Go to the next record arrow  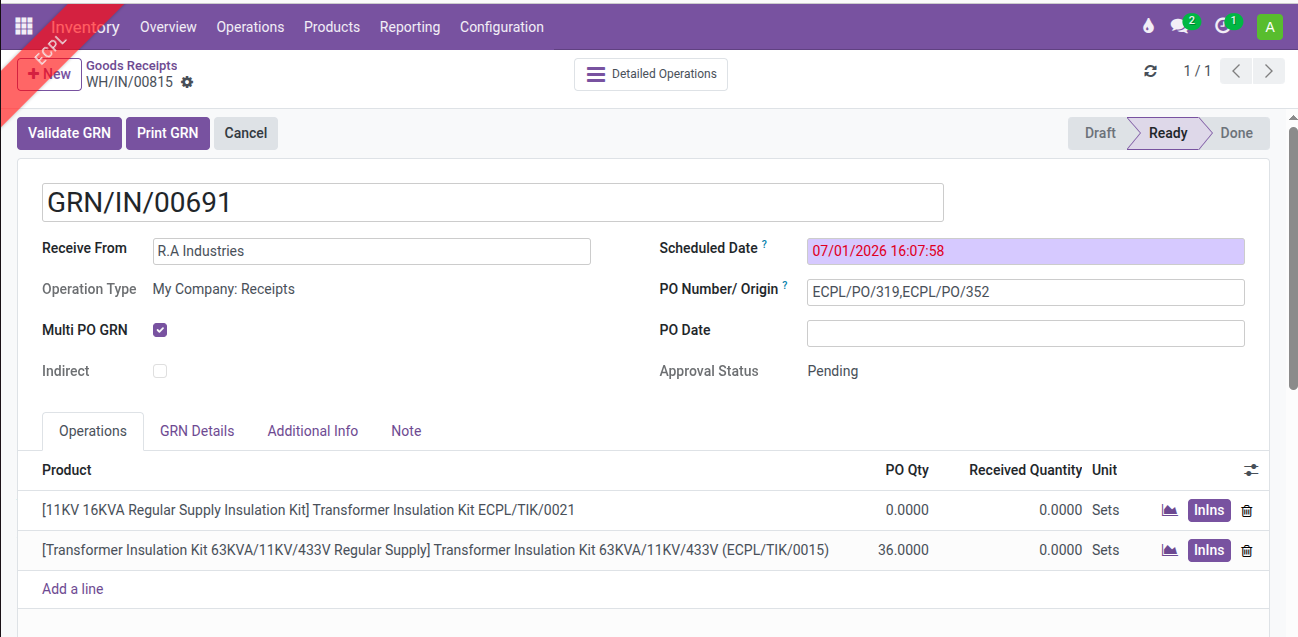[1269, 71]
